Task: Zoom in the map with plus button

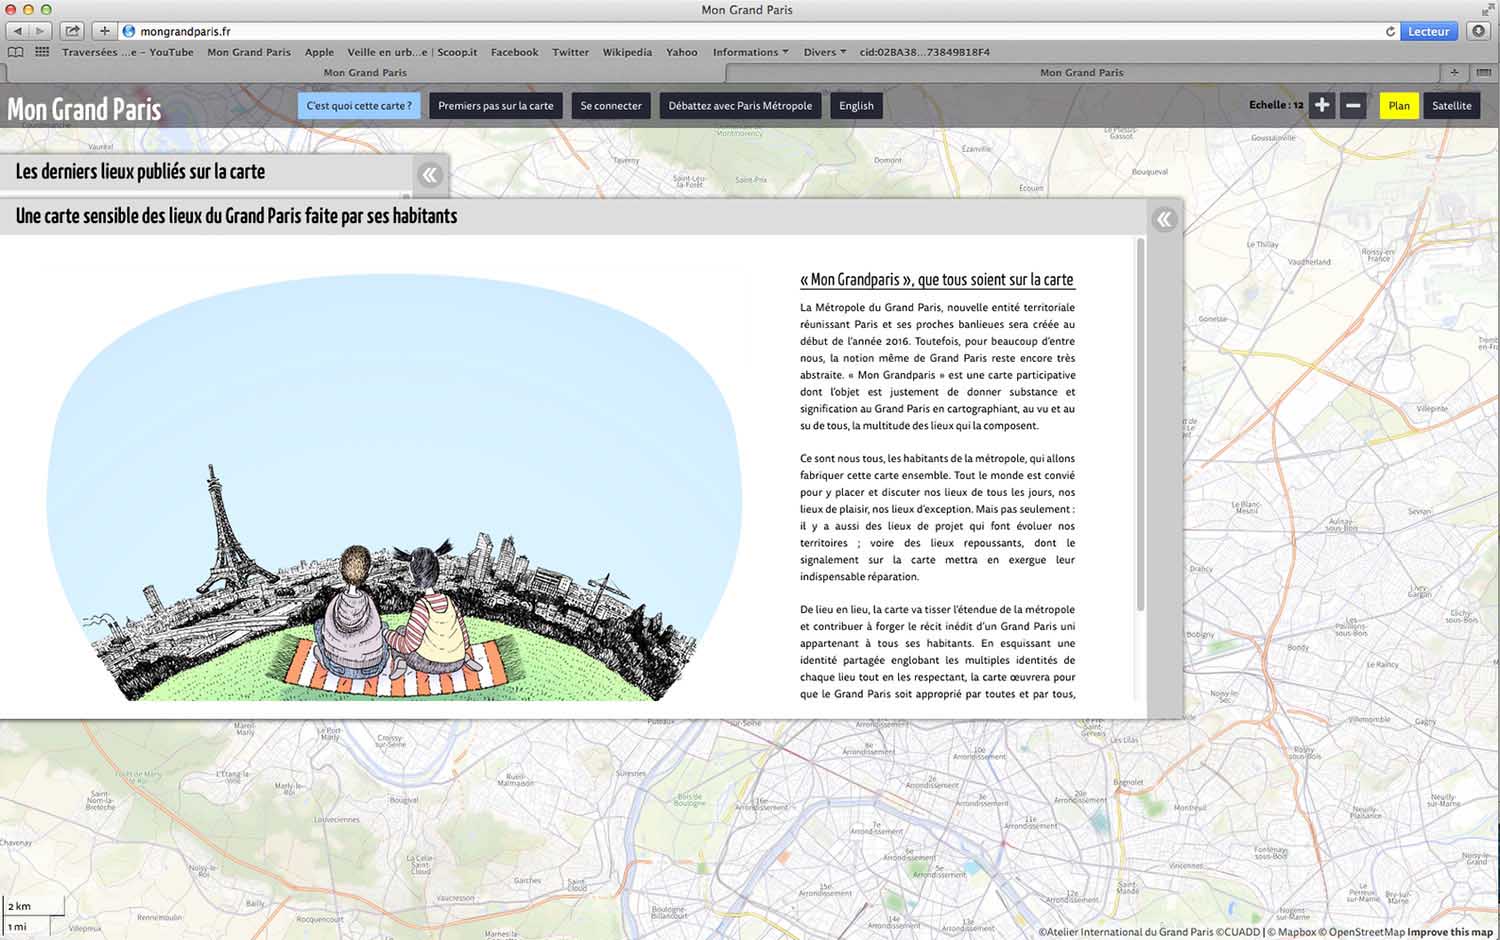Action: click(1321, 105)
